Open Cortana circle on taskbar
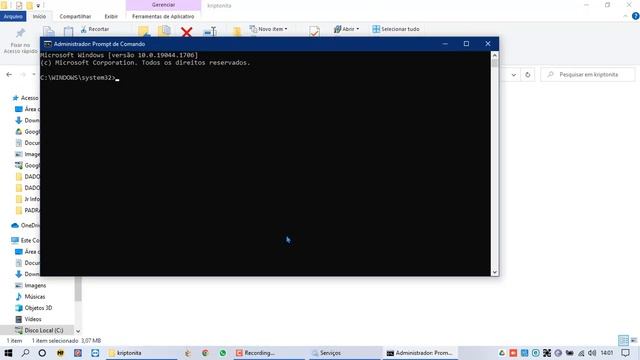 pos(42,353)
